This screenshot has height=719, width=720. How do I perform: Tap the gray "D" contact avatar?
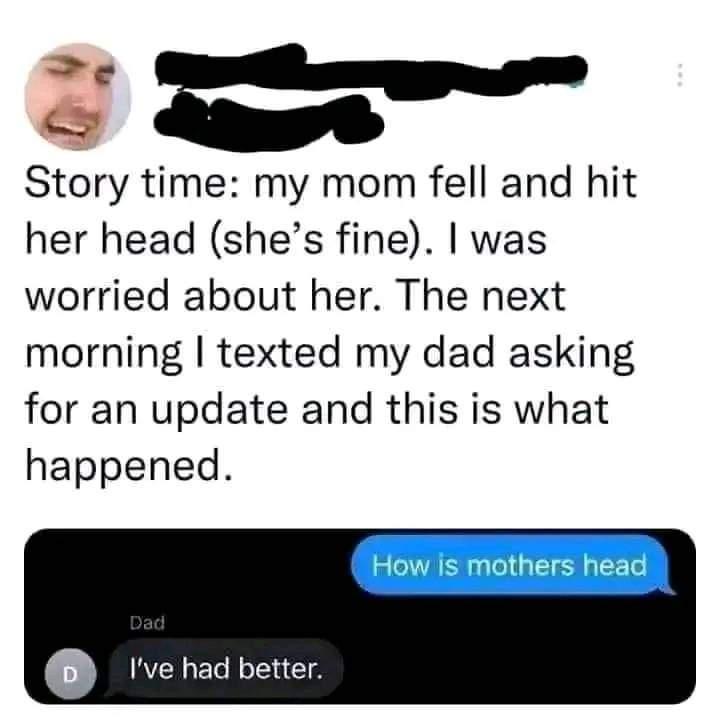pyautogui.click(x=70, y=674)
